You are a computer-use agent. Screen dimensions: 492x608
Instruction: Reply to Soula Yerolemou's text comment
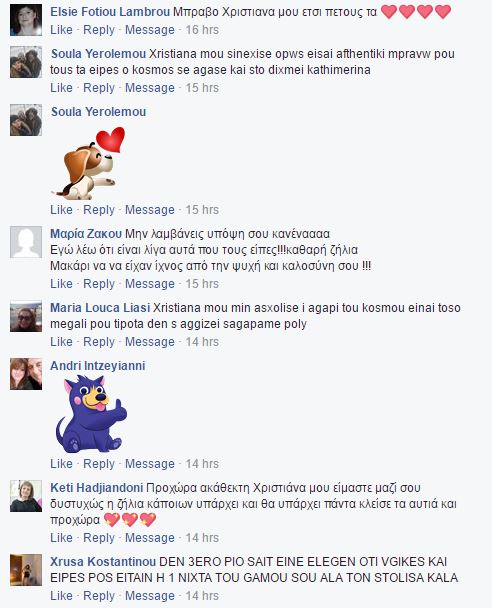99,88
